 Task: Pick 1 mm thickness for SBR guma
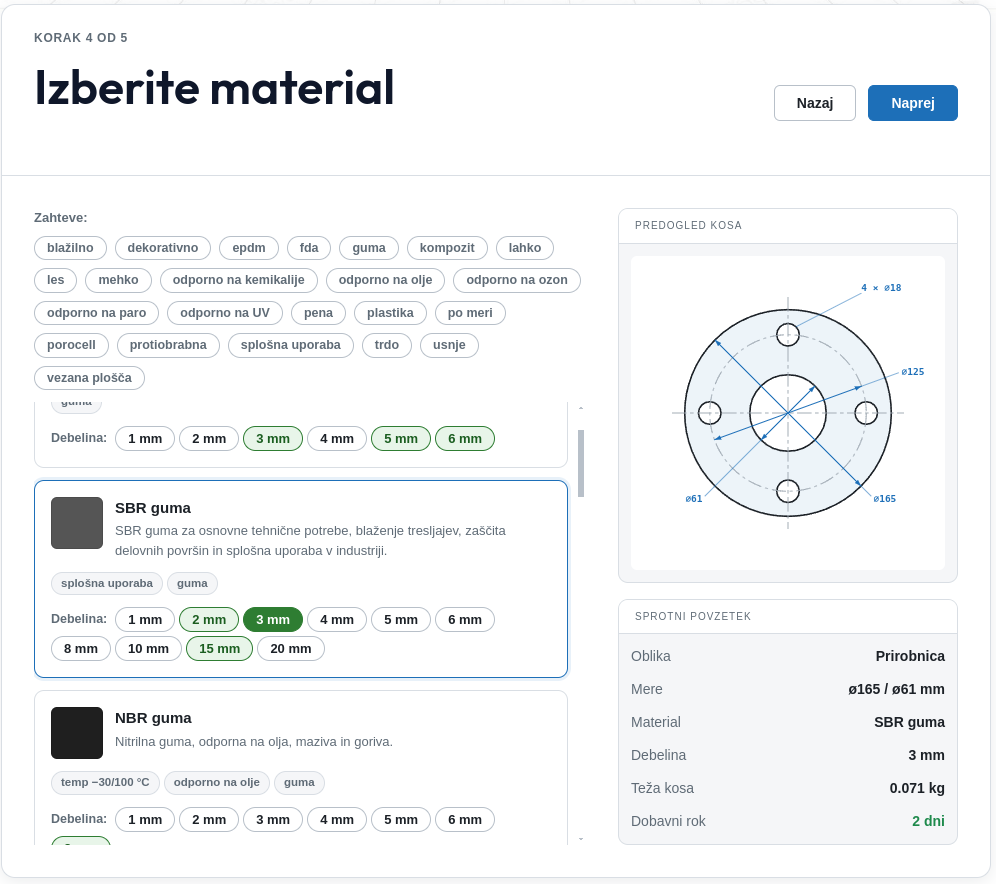pos(145,619)
